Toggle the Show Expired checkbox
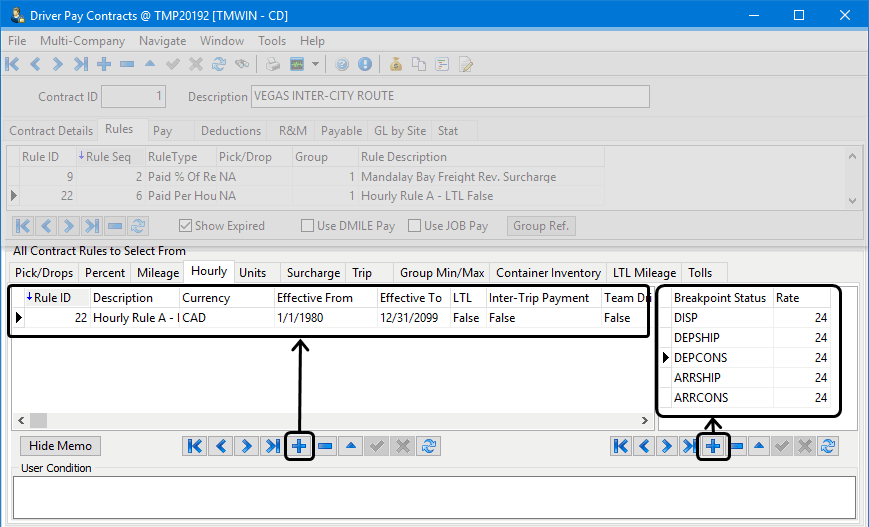Image resolution: width=869 pixels, height=527 pixels. click(185, 226)
